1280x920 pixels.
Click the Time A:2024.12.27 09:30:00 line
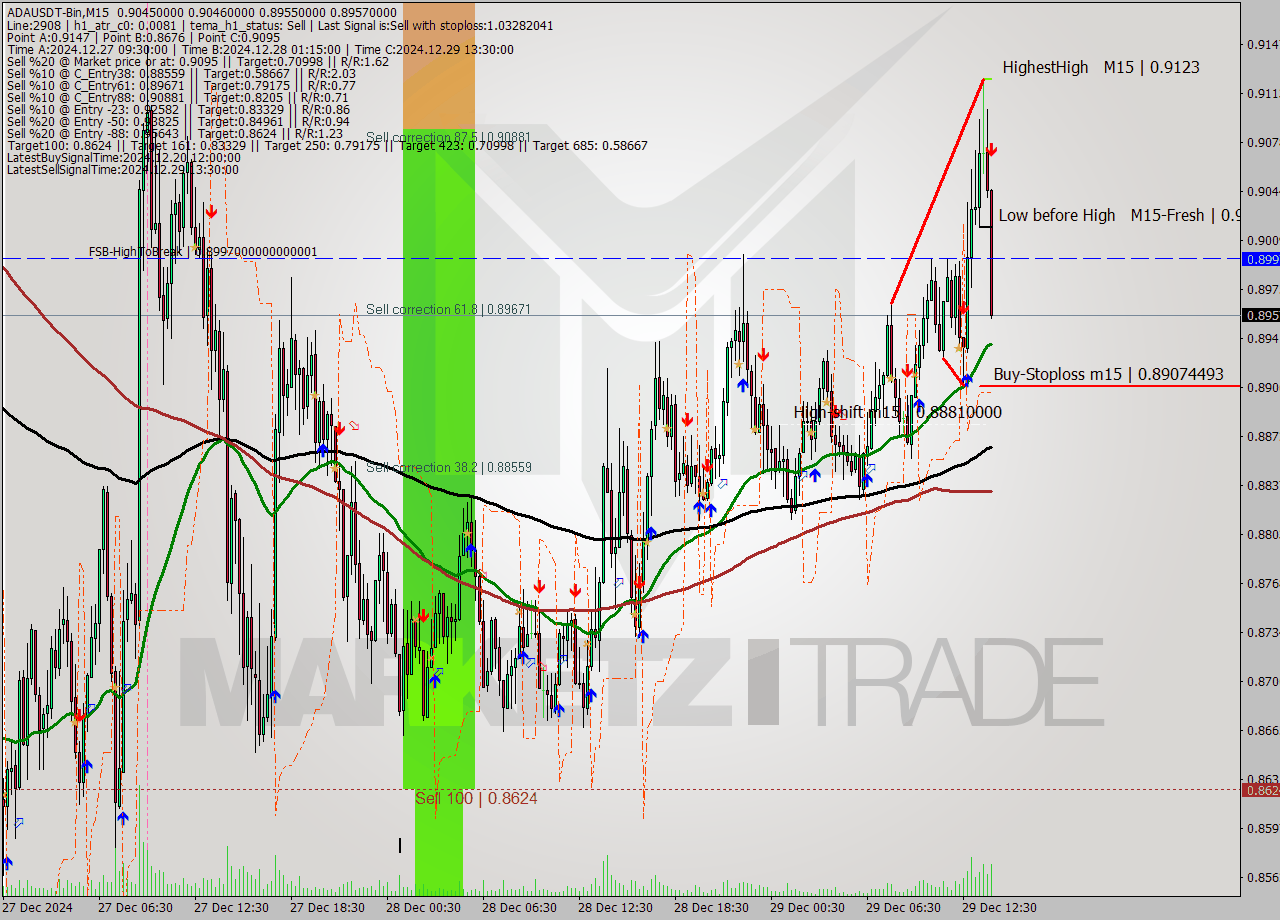[x=260, y=49]
